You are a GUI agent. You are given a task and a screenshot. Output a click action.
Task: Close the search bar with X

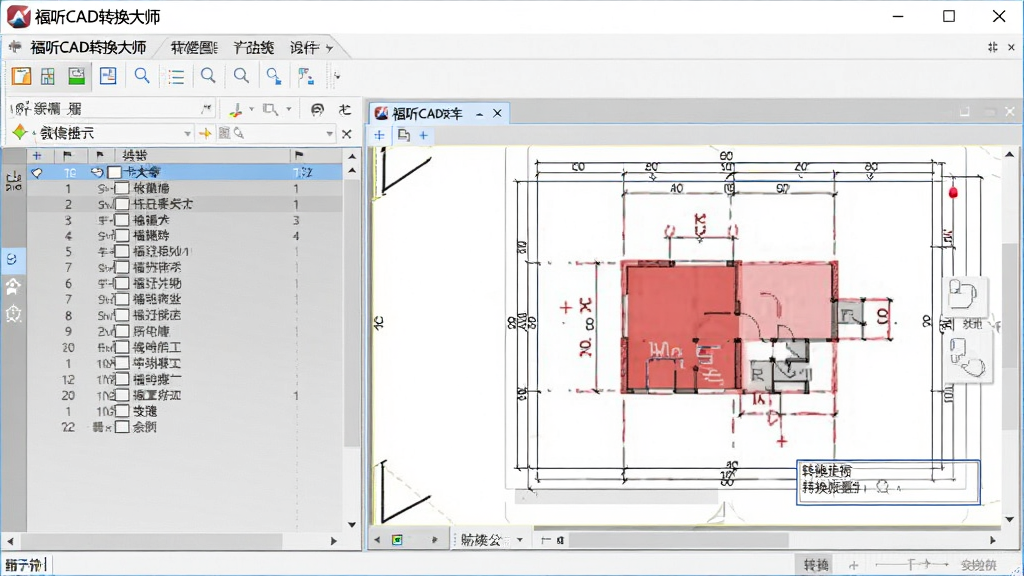click(x=347, y=134)
